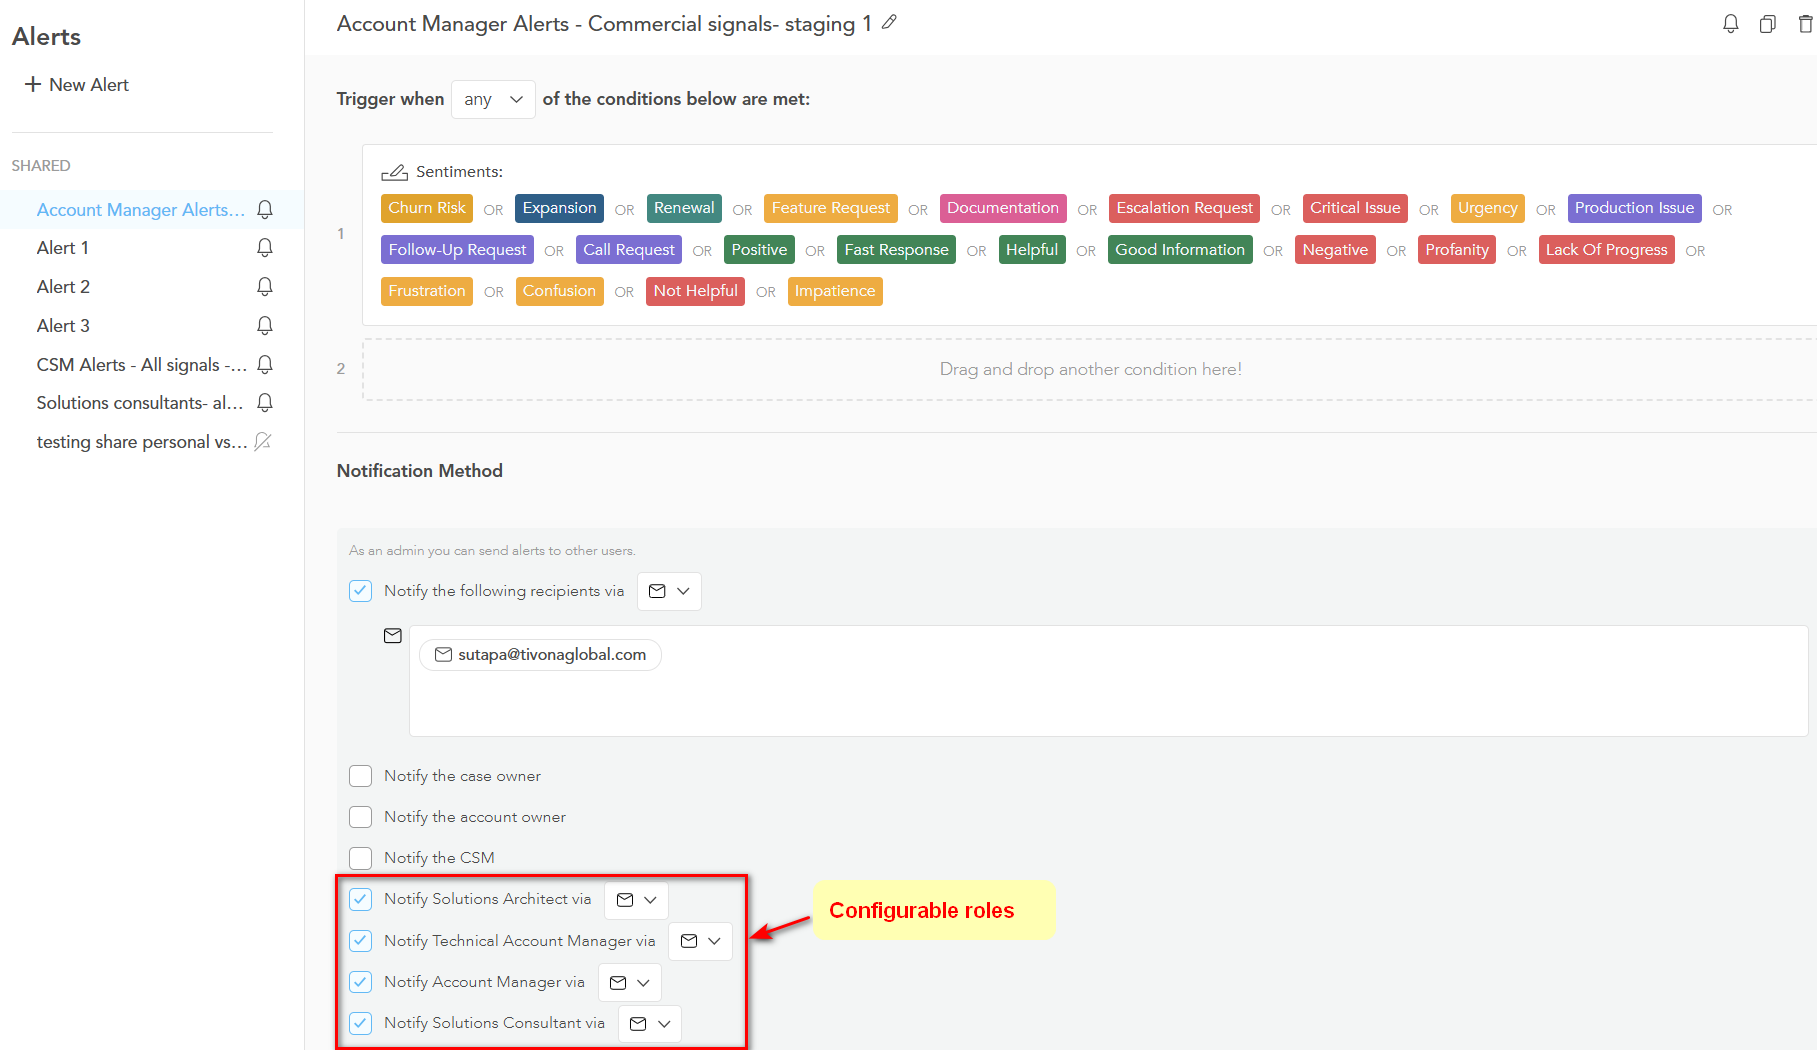Click the Profanity tag
Screen dimensions: 1817x1050
(x=1457, y=250)
